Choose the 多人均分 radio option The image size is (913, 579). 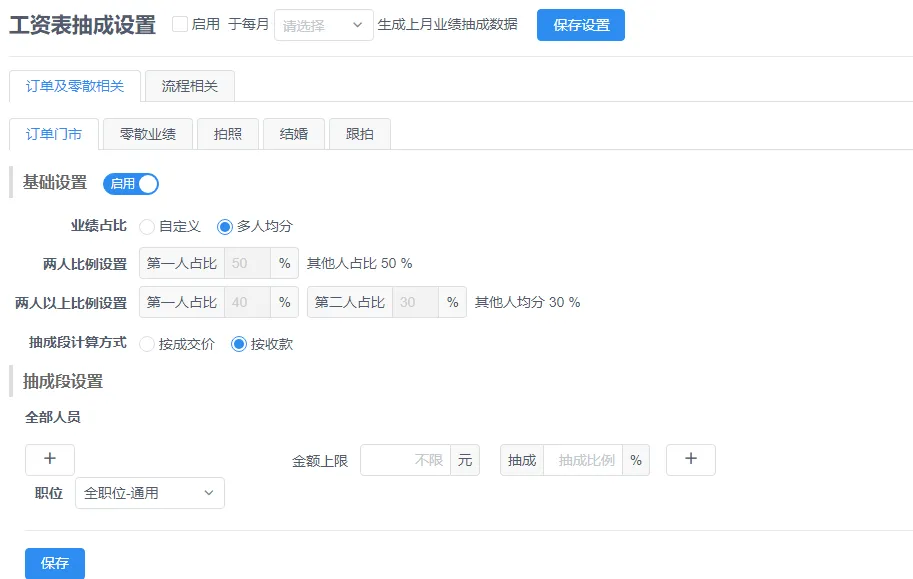tap(225, 227)
